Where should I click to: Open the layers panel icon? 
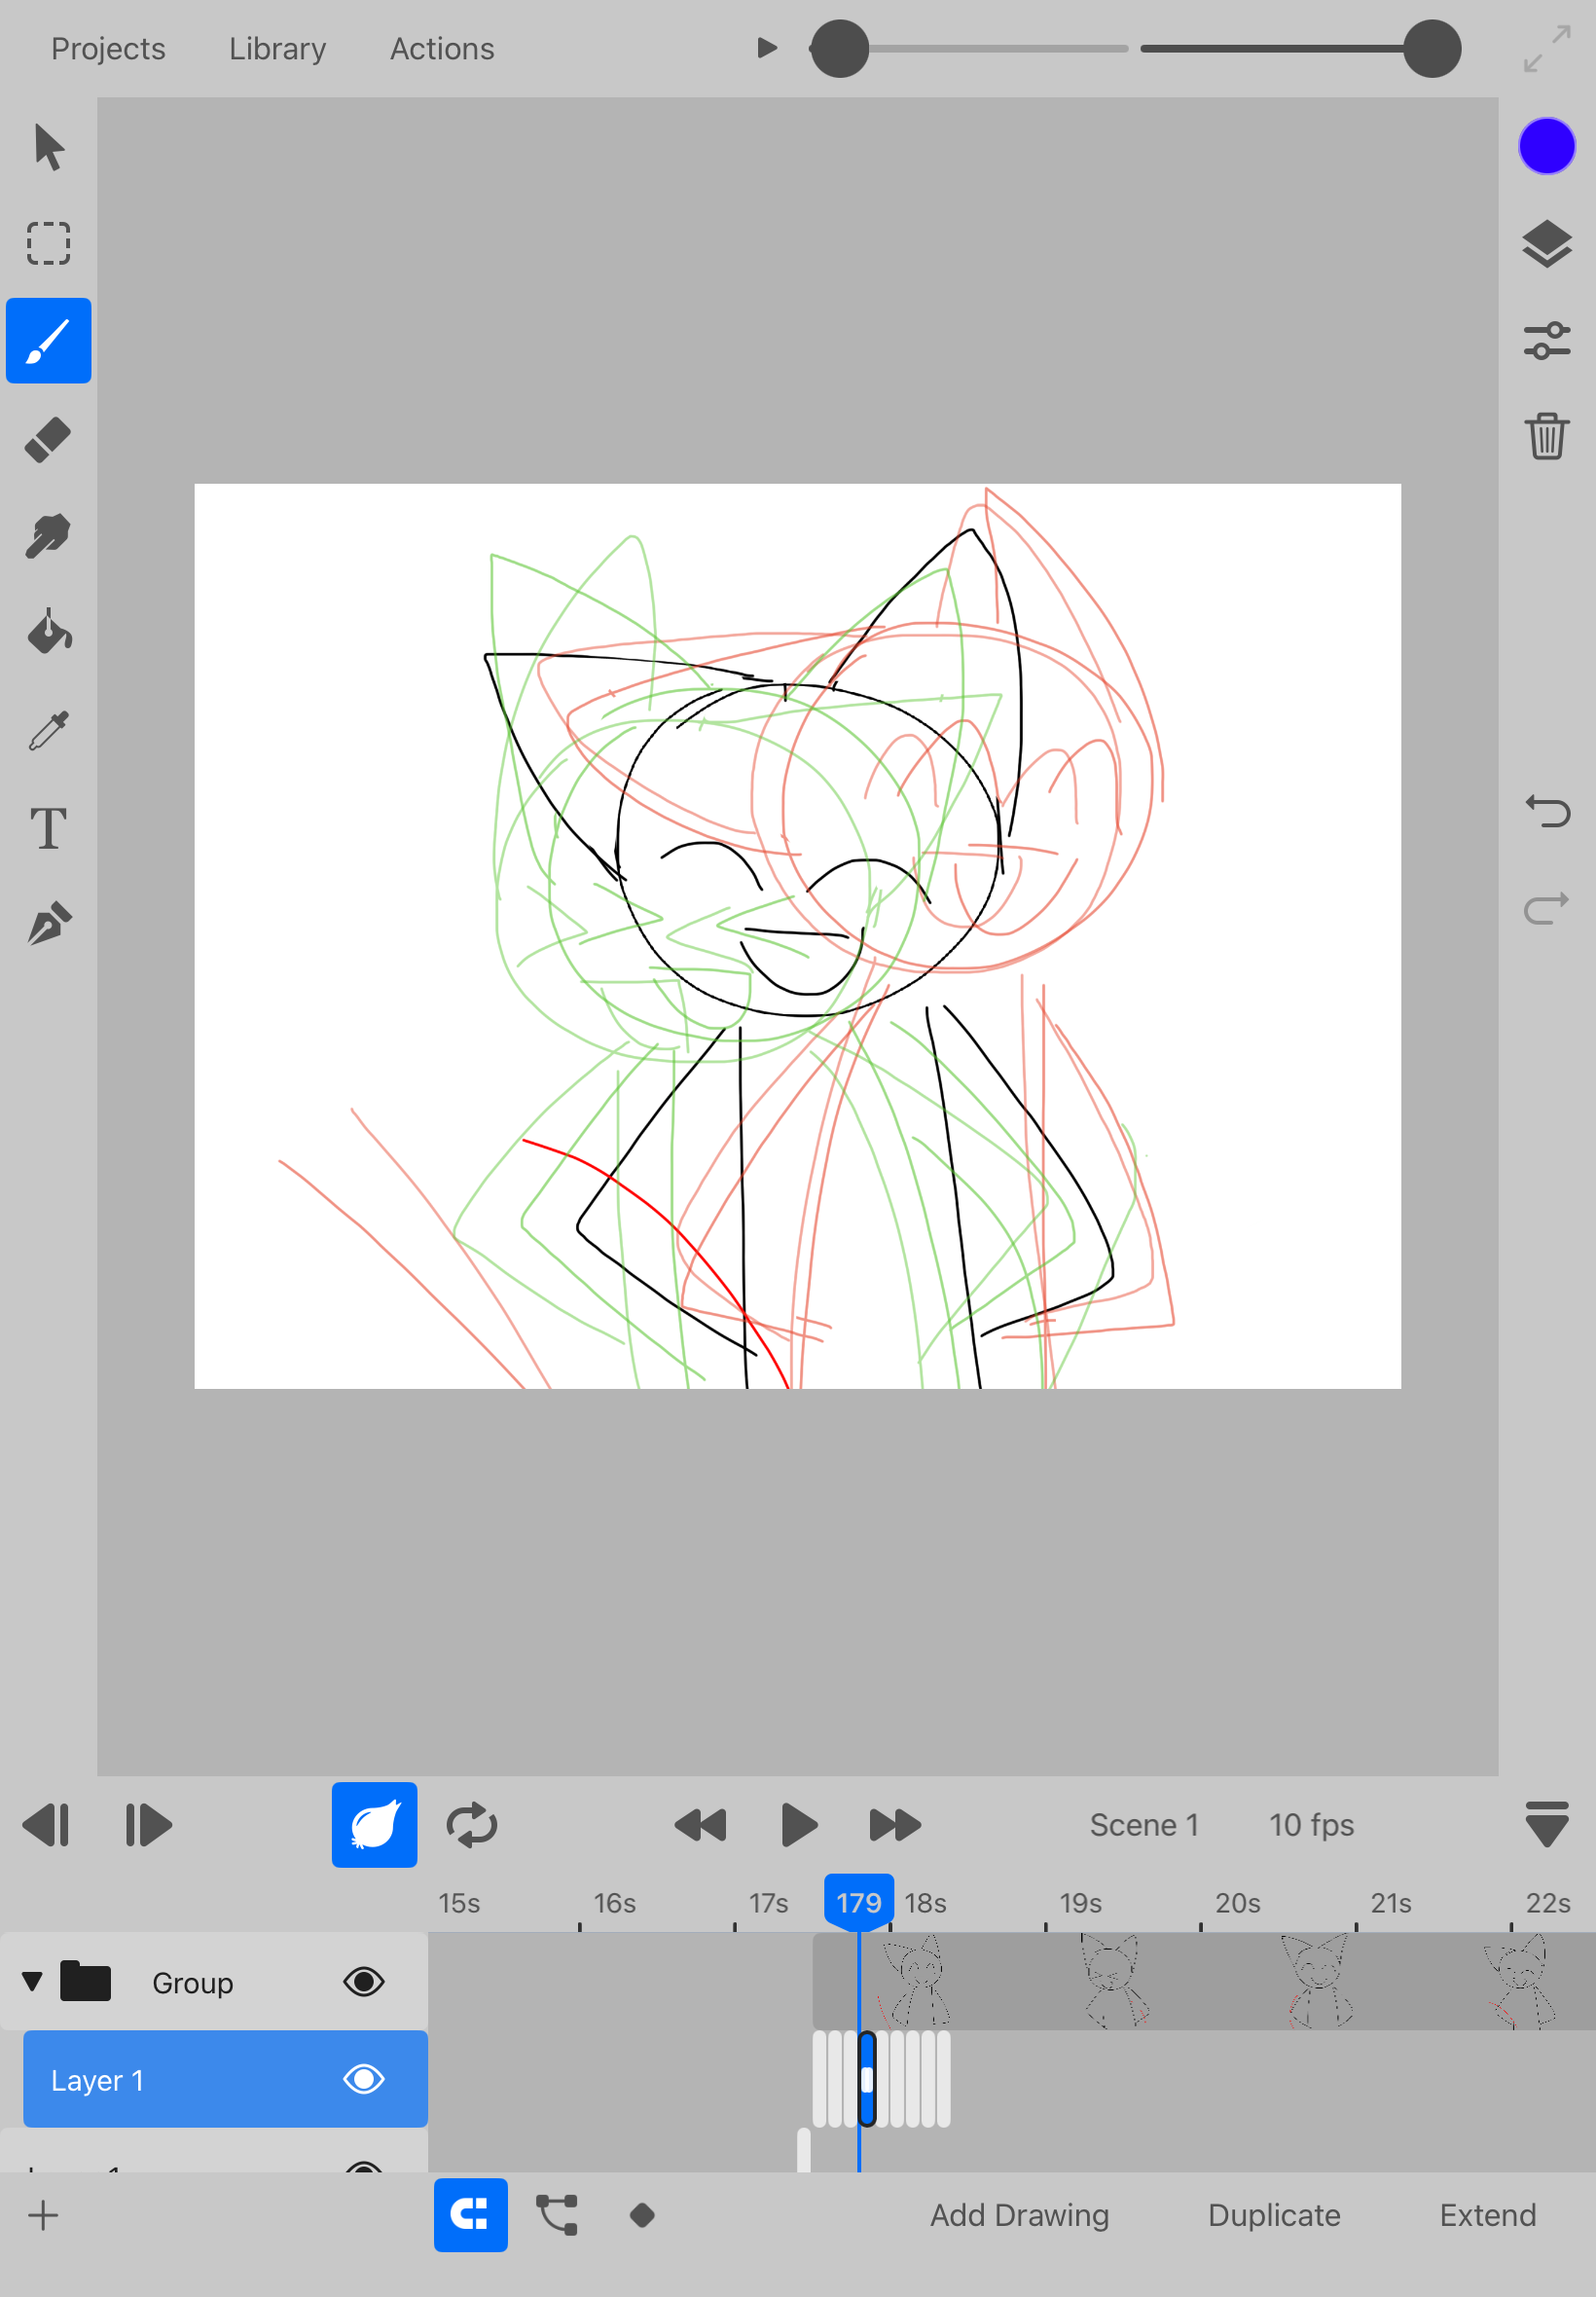click(1546, 244)
